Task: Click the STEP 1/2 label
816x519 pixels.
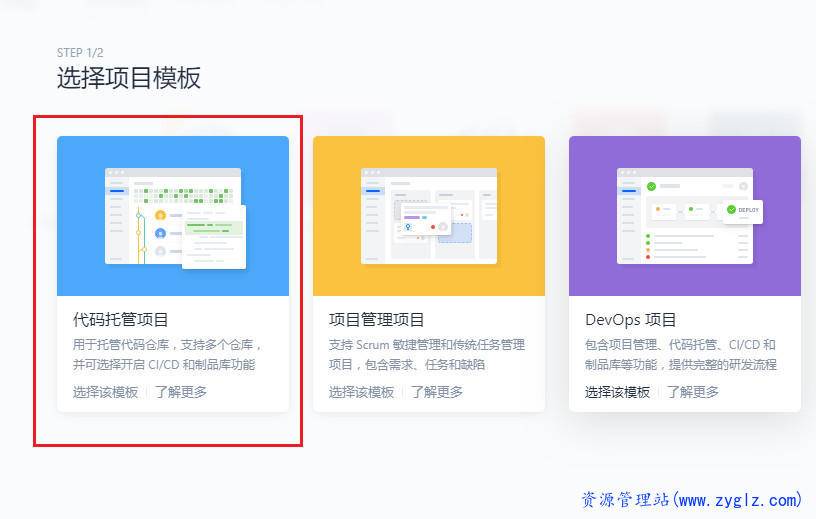Action: pos(80,53)
